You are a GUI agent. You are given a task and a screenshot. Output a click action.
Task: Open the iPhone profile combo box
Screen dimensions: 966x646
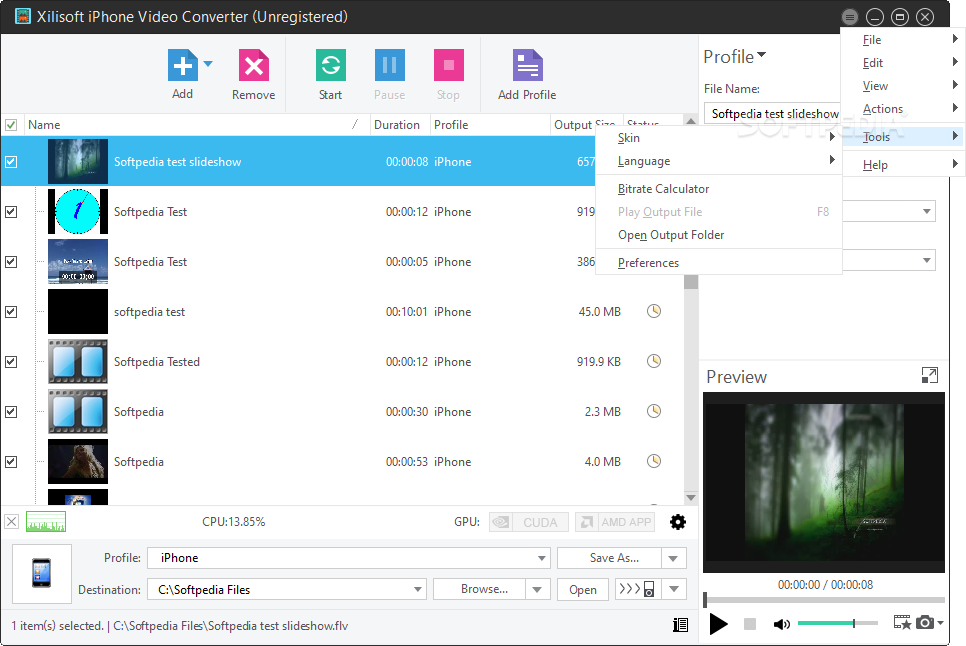(348, 558)
